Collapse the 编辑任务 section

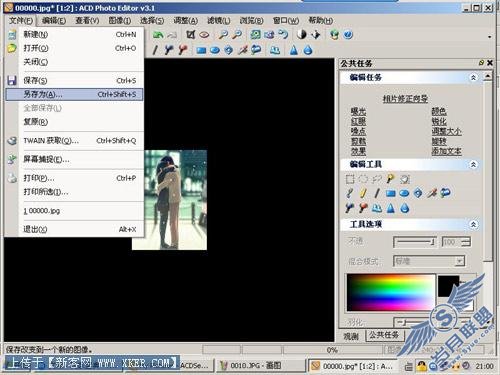(473, 78)
